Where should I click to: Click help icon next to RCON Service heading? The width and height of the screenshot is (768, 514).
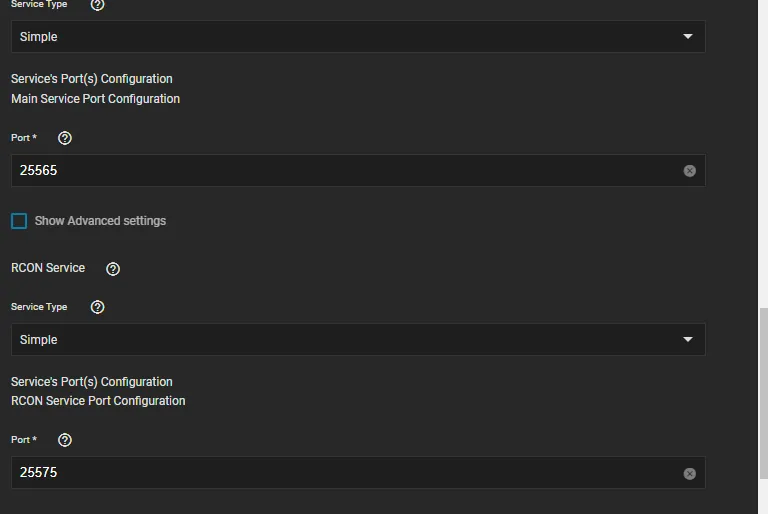(113, 269)
